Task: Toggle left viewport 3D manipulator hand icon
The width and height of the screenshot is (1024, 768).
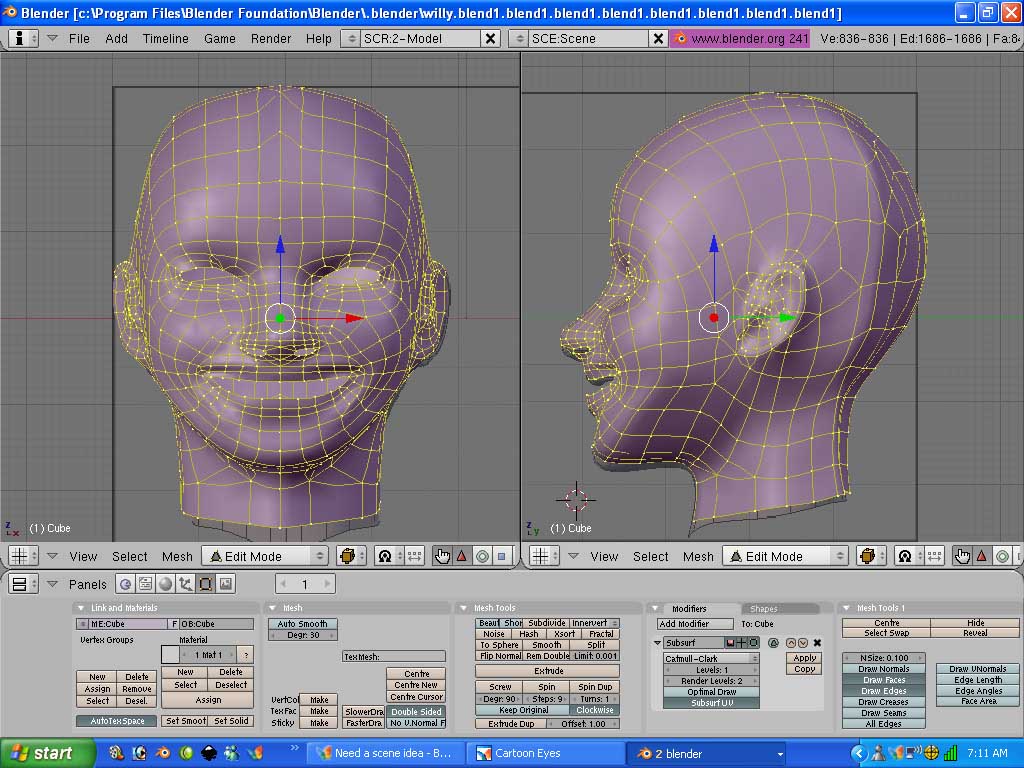Action: (x=442, y=556)
